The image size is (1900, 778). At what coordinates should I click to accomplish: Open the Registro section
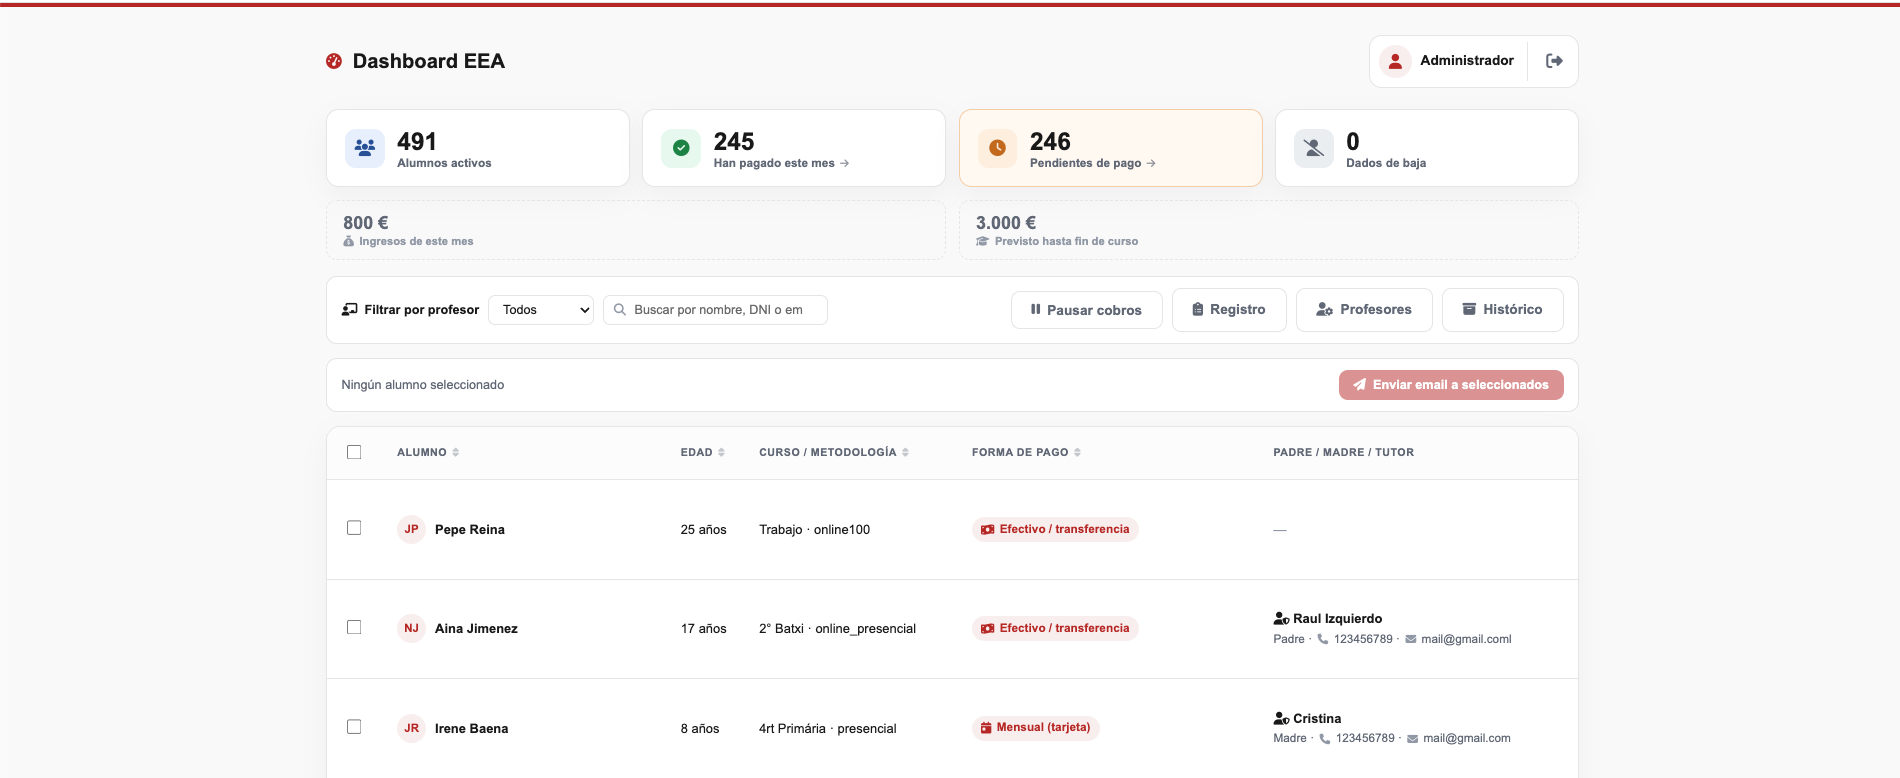(1229, 310)
